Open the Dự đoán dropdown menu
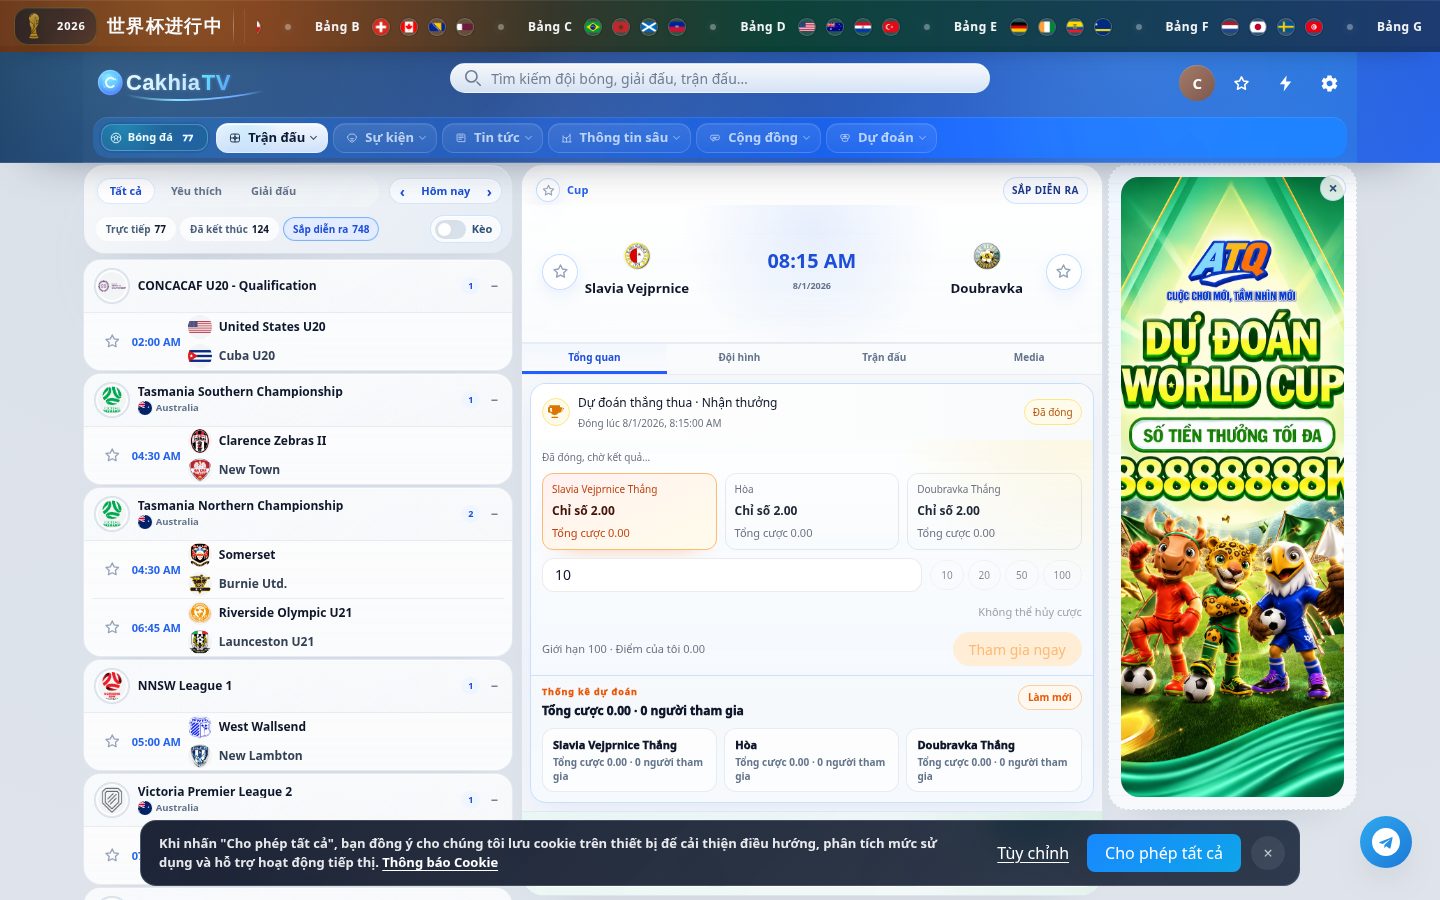Viewport: 1440px width, 900px height. coord(882,138)
